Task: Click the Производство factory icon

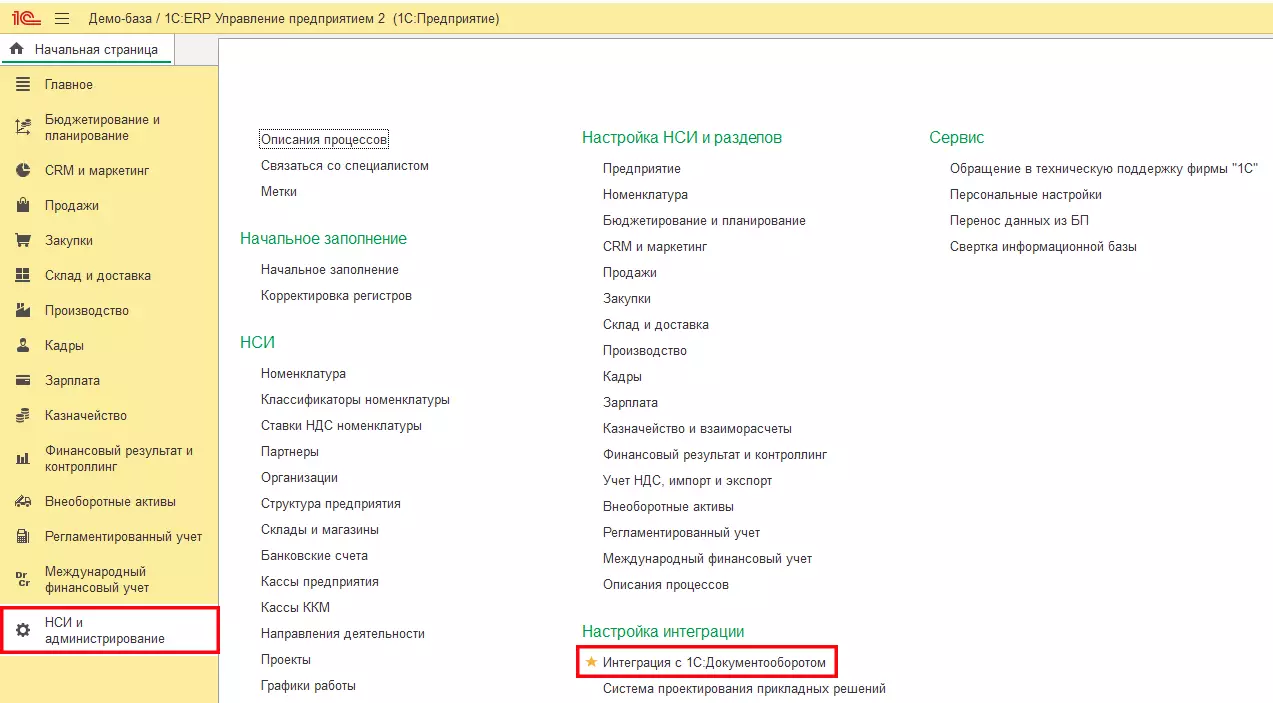Action: coord(23,311)
